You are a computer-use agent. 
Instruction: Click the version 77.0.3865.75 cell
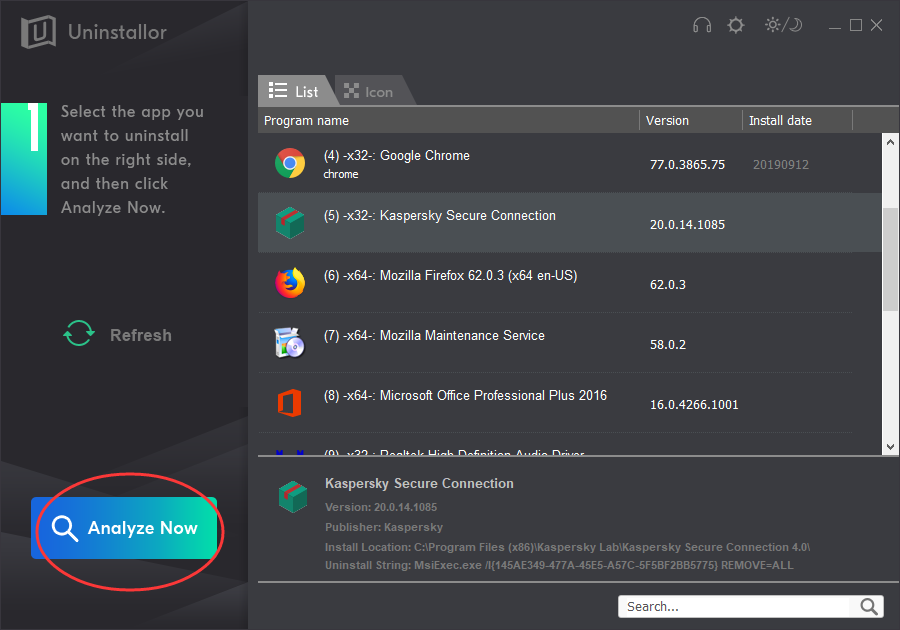[687, 165]
